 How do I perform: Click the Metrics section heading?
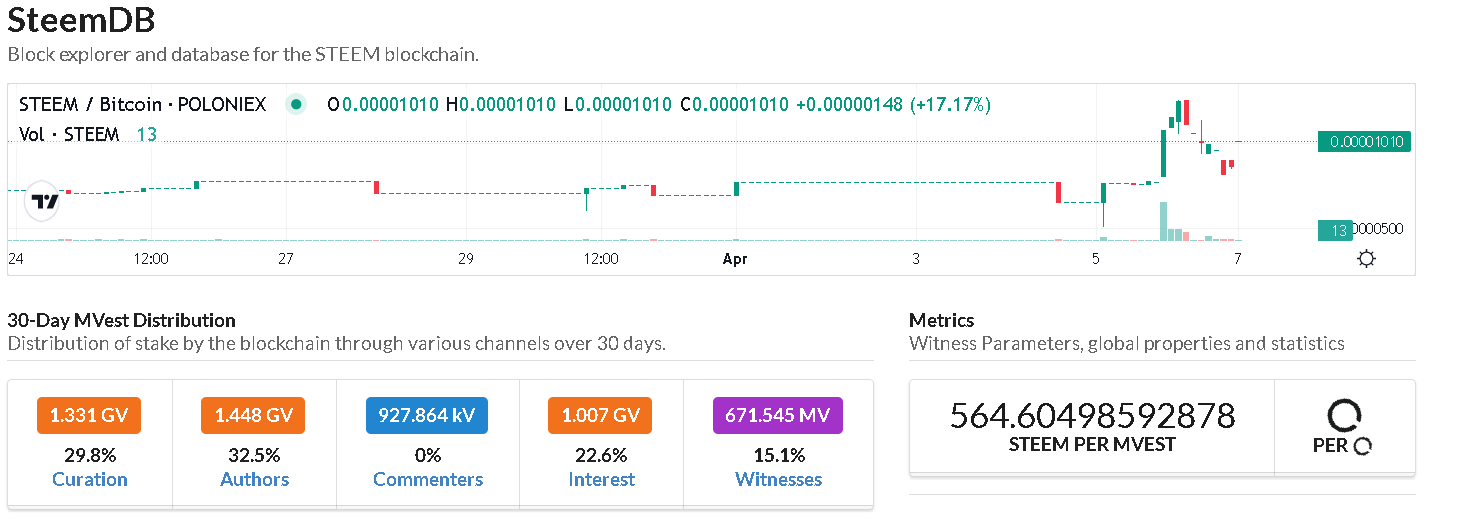[x=941, y=320]
